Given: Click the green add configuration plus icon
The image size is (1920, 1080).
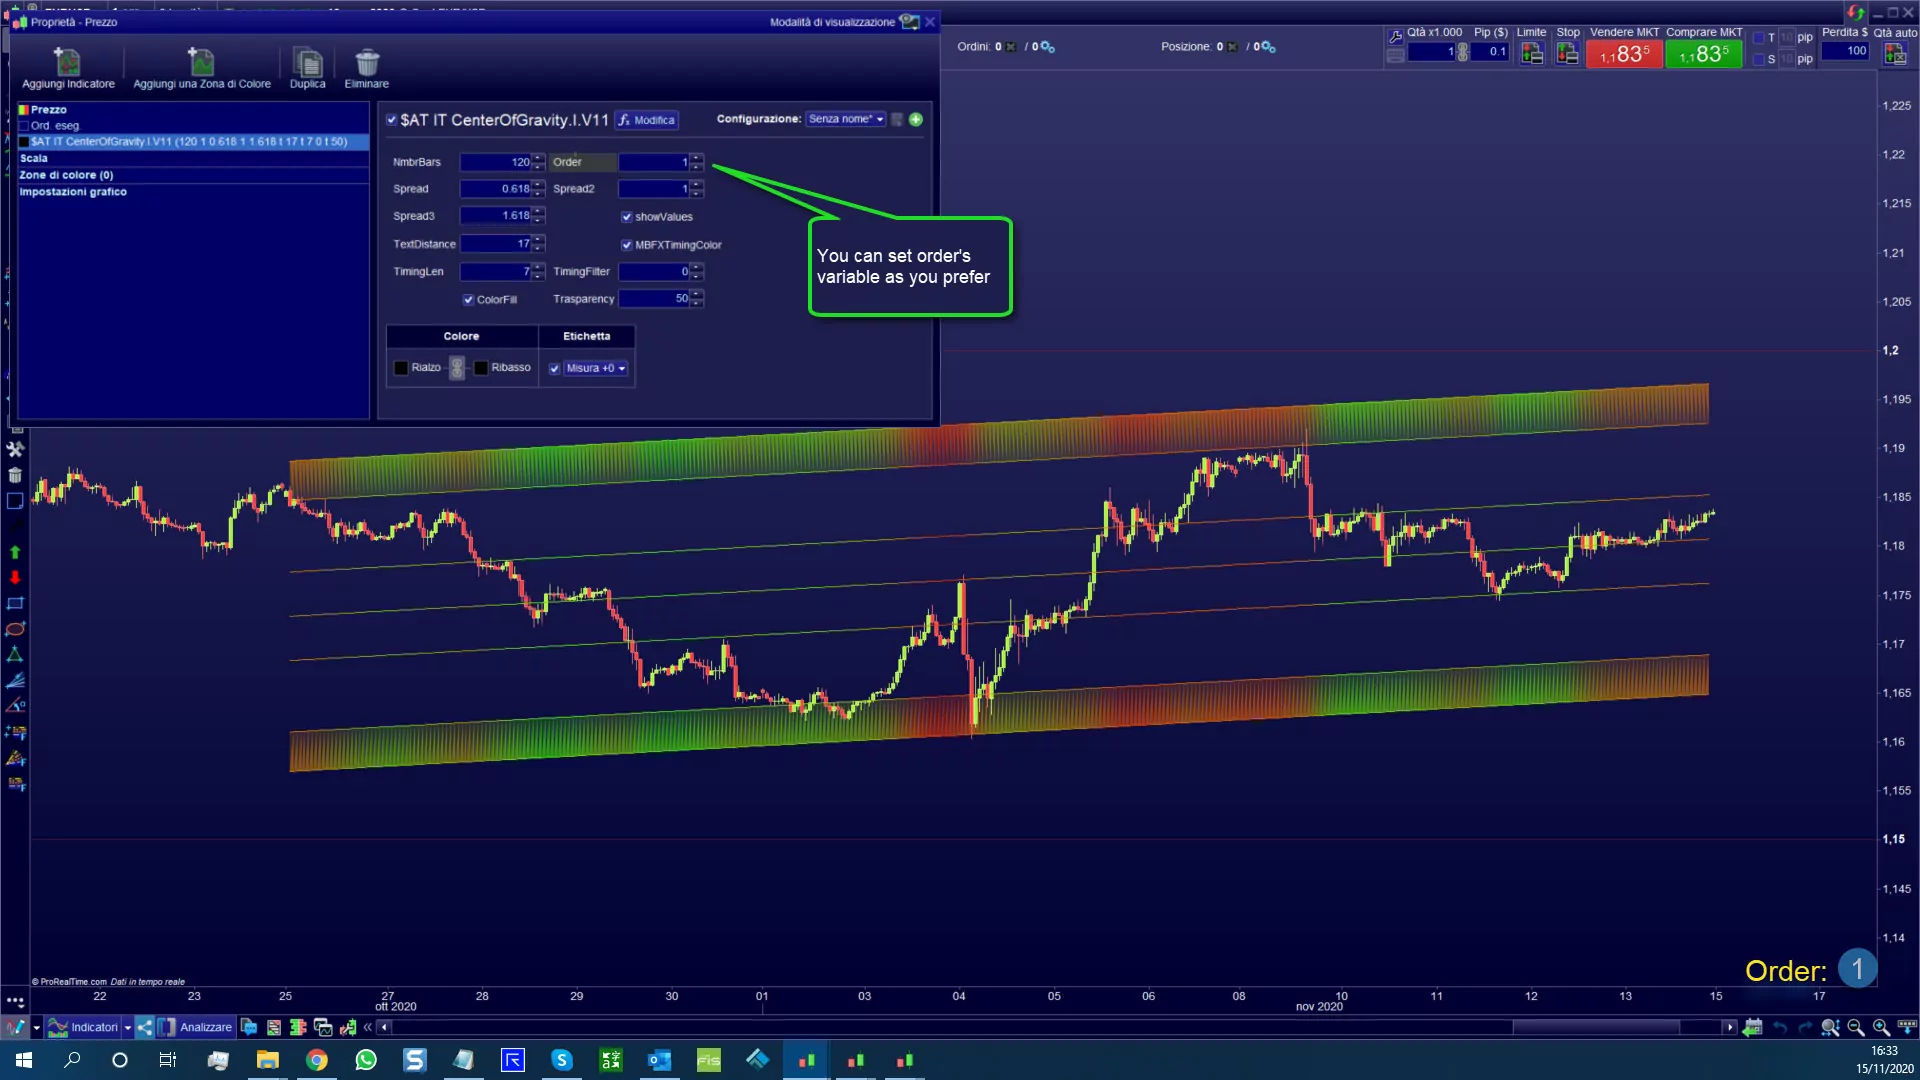Looking at the screenshot, I should [x=916, y=119].
